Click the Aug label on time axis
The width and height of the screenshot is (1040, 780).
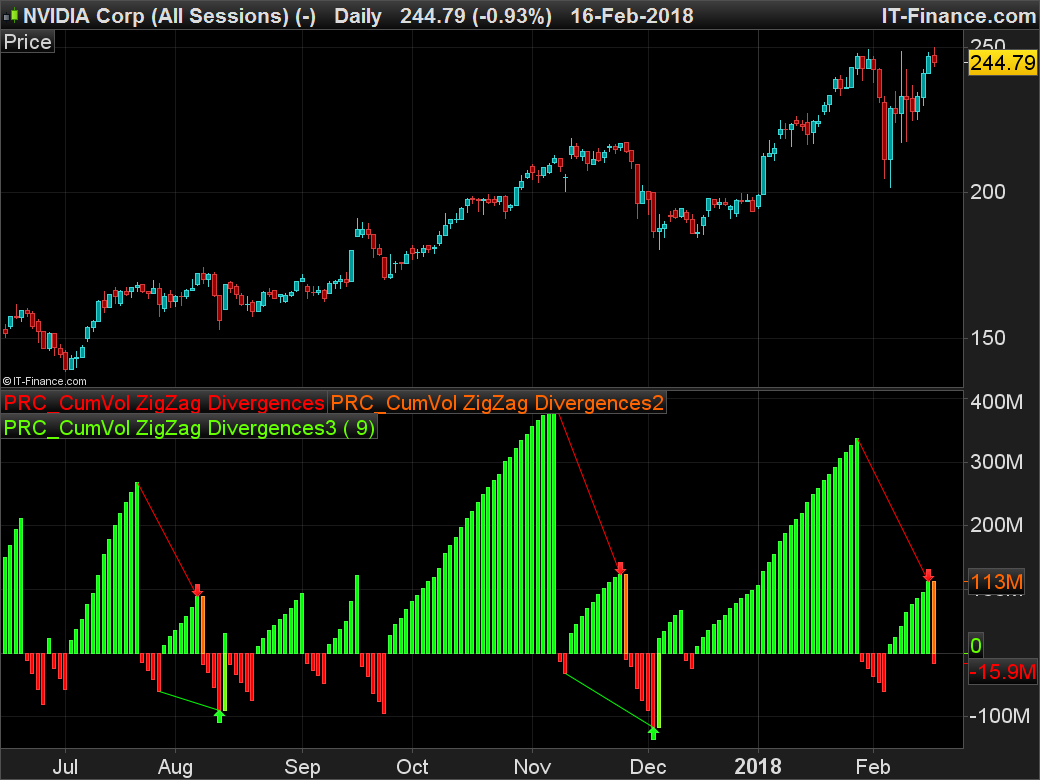tap(175, 767)
